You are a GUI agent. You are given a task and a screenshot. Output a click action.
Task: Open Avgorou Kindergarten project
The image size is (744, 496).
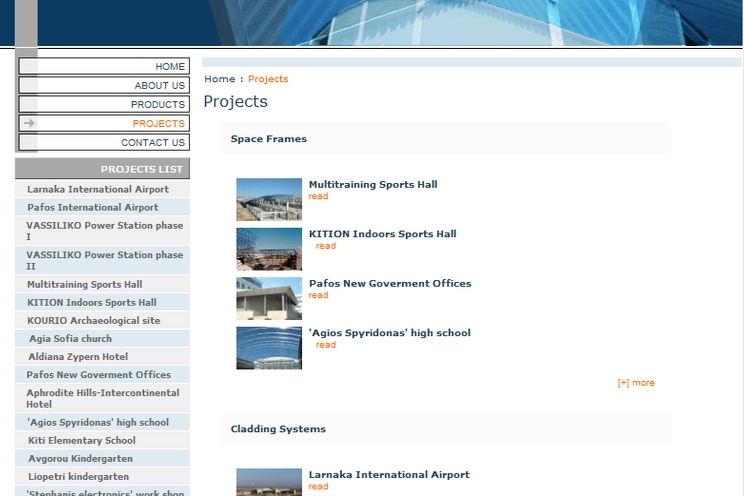(102, 458)
